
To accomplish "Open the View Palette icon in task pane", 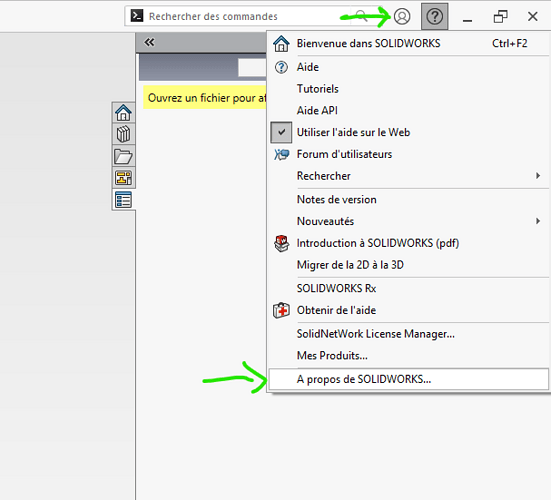I will coord(123,178).
